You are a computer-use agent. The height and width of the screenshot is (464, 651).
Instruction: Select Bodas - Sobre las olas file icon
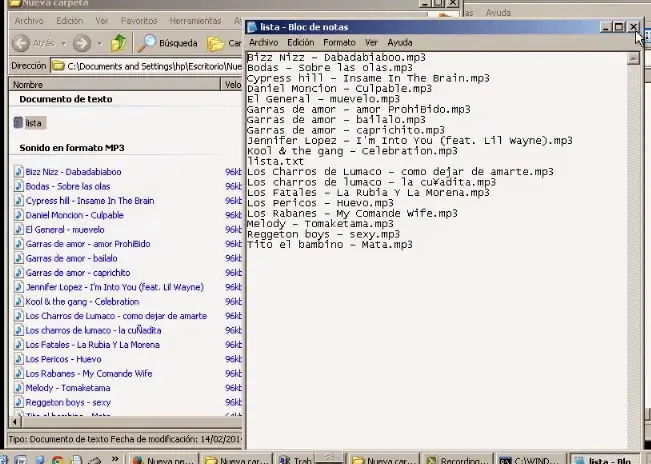click(18, 186)
